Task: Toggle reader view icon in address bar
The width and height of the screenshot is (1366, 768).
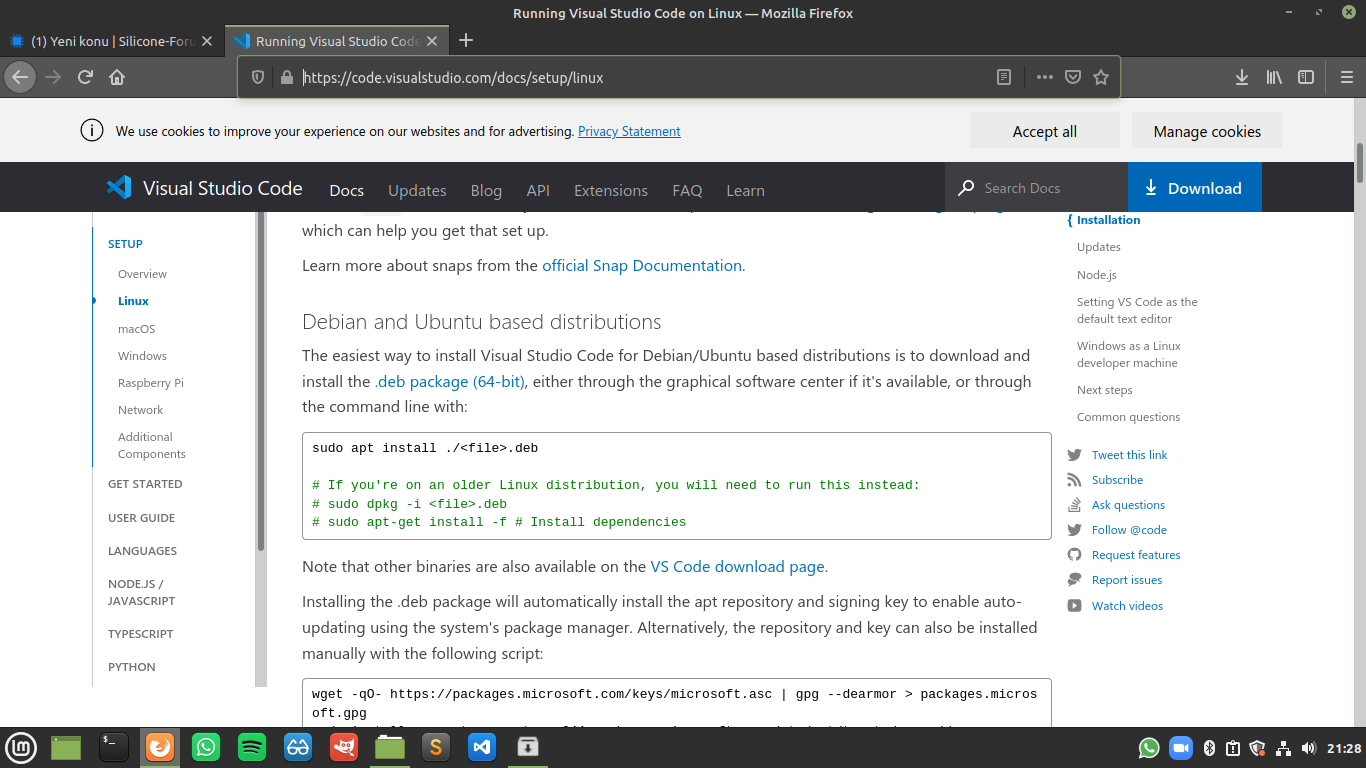Action: [x=1004, y=77]
